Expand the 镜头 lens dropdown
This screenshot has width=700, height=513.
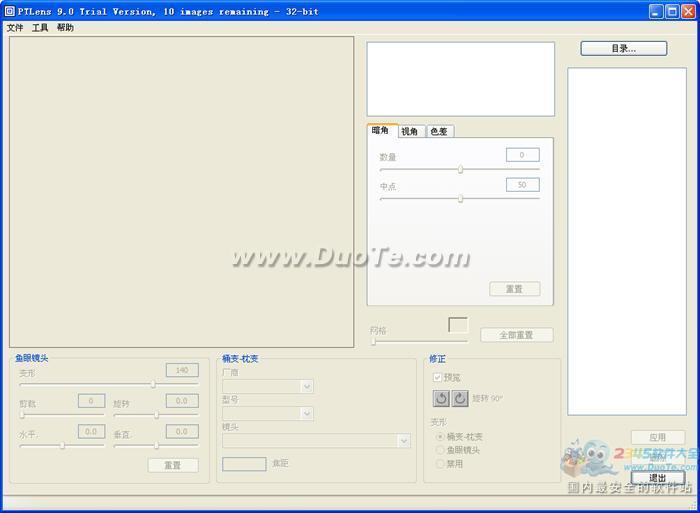(404, 441)
